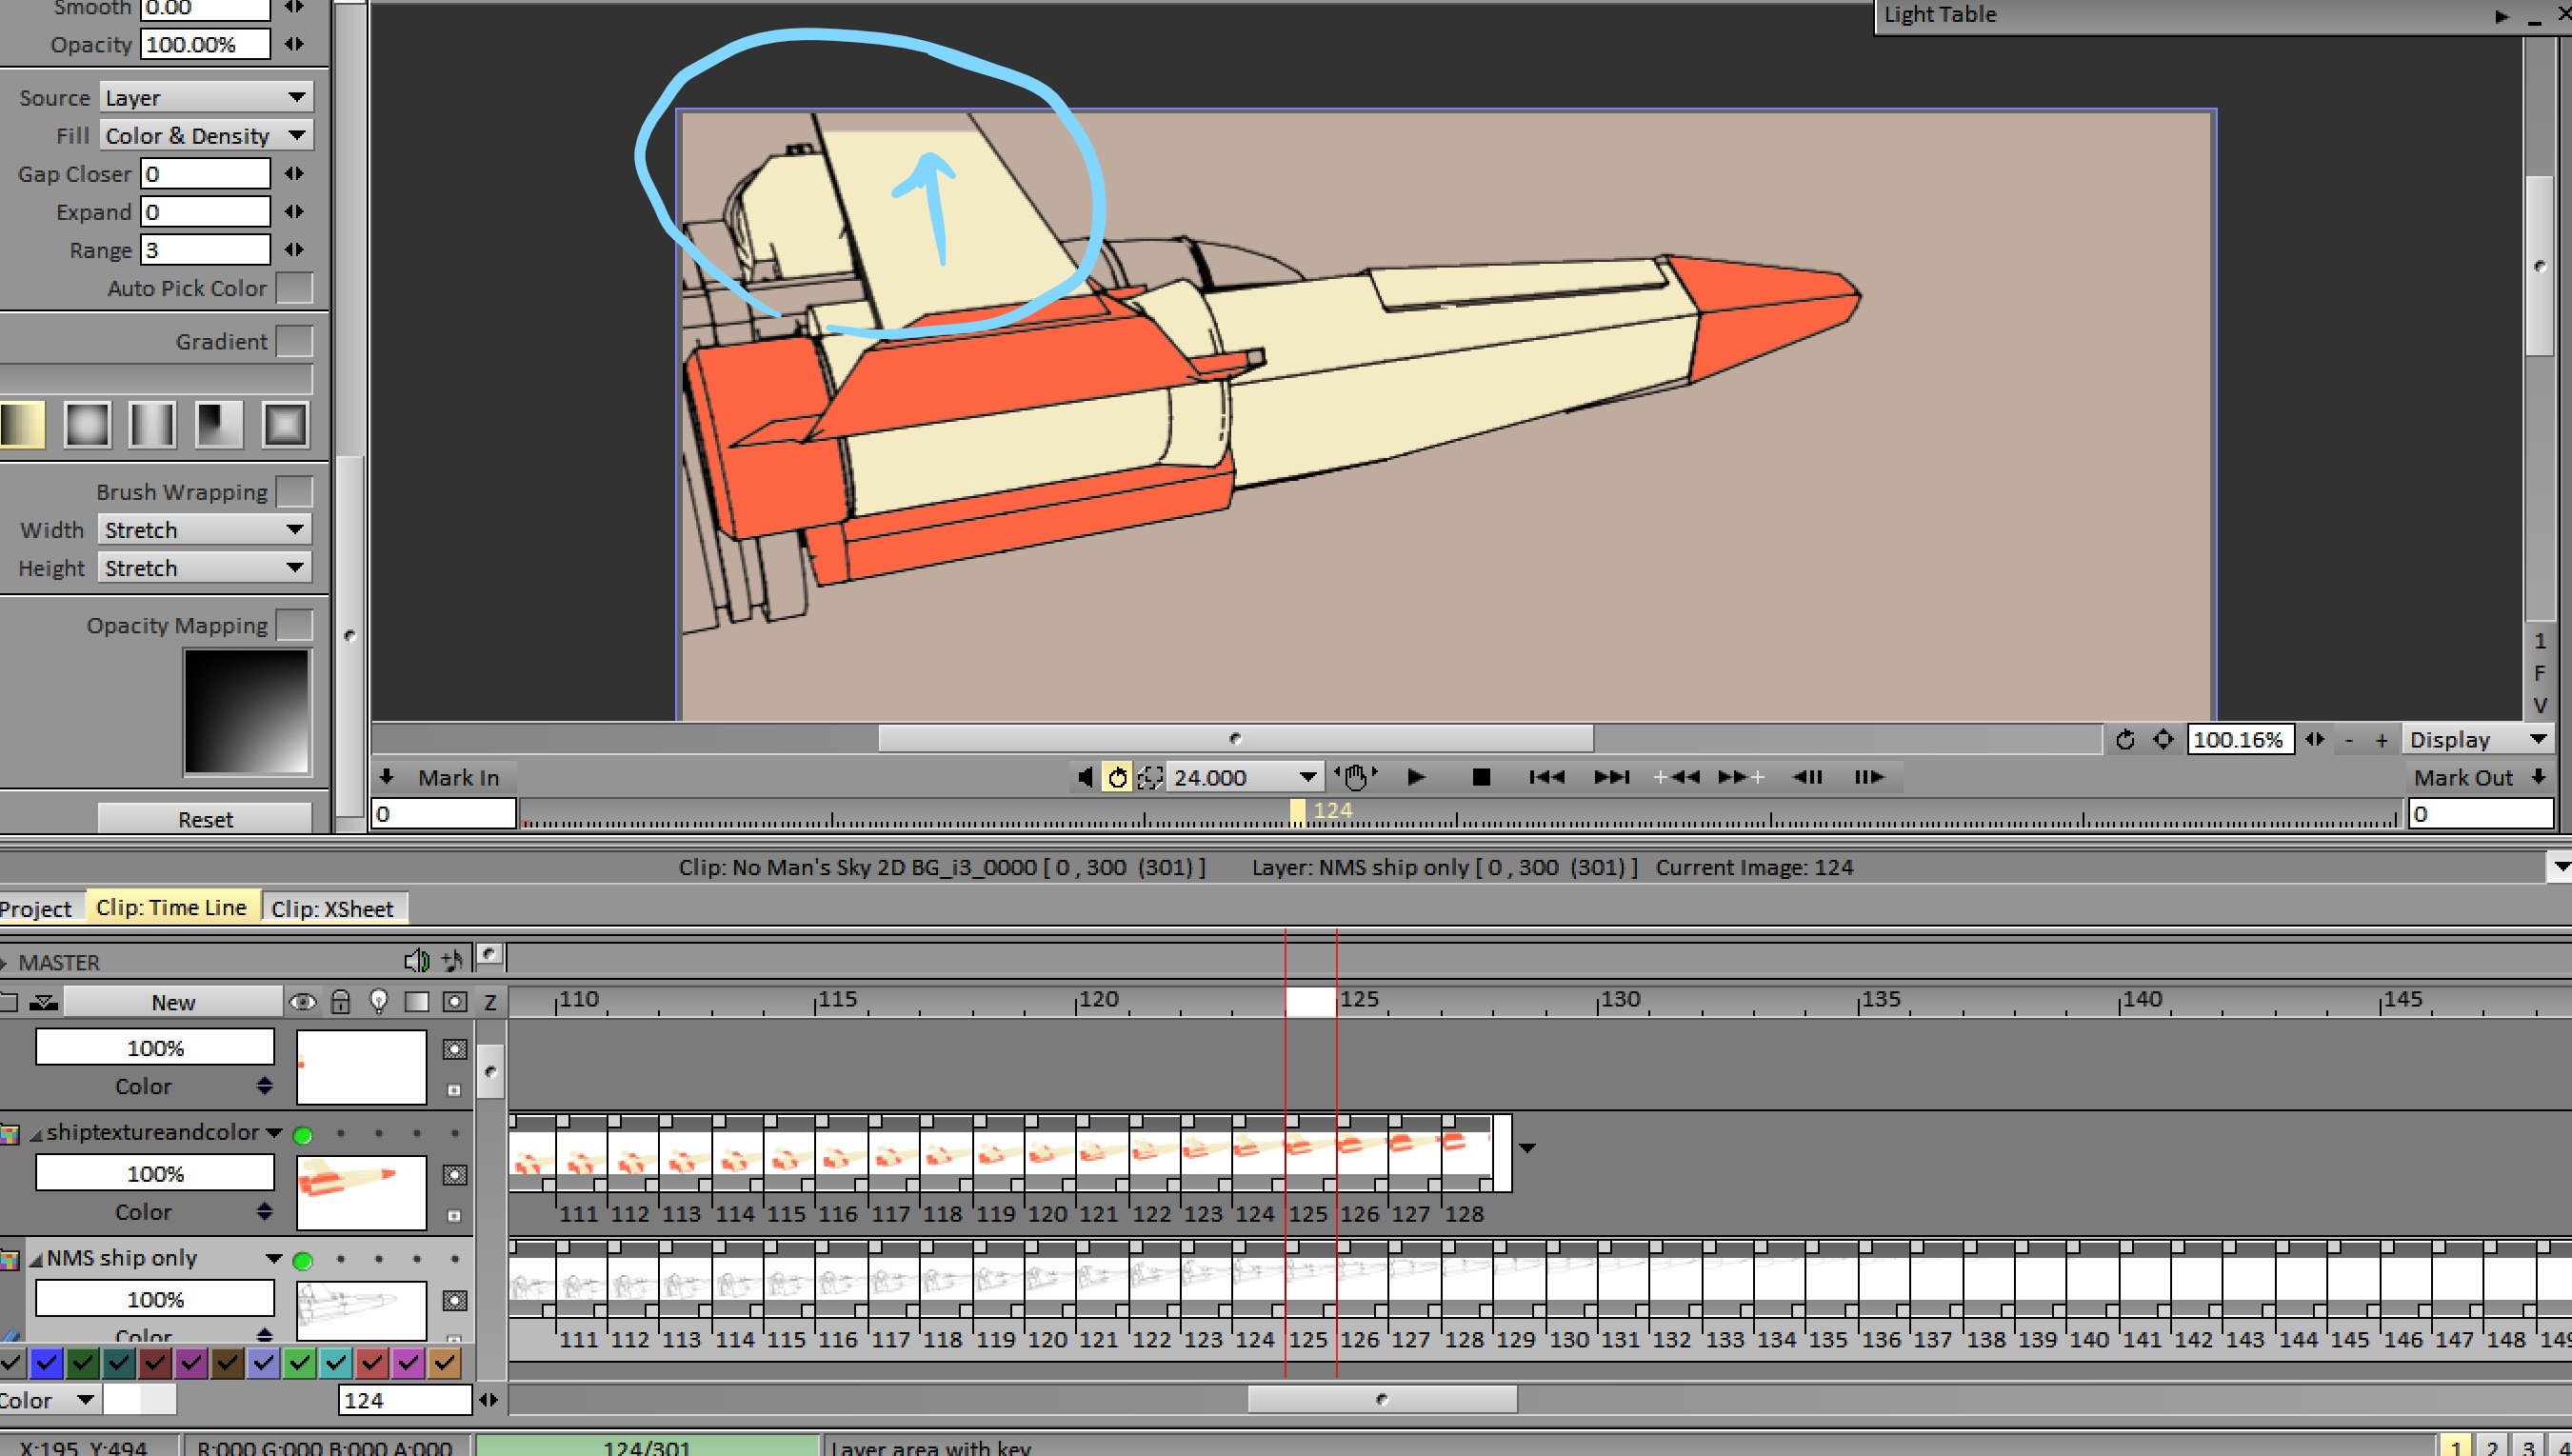Go to next frame
The width and height of the screenshot is (2572, 1456).
(1868, 777)
